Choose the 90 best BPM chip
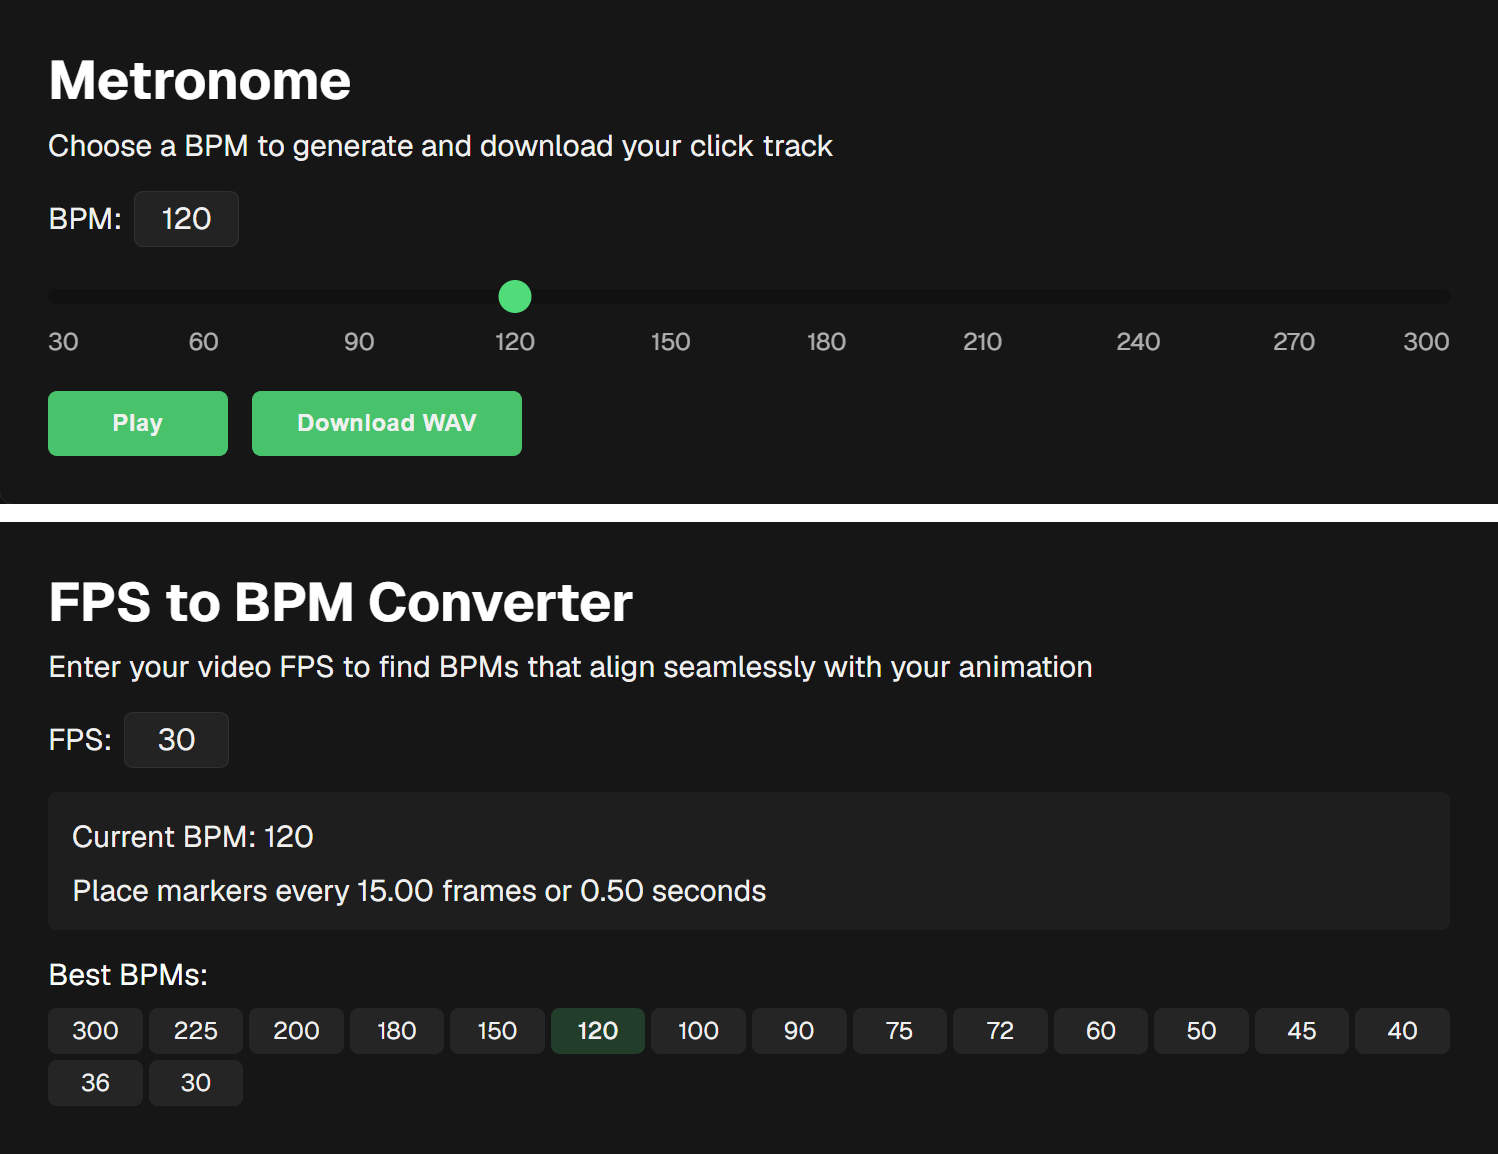The height and width of the screenshot is (1154, 1498). pos(799,1031)
